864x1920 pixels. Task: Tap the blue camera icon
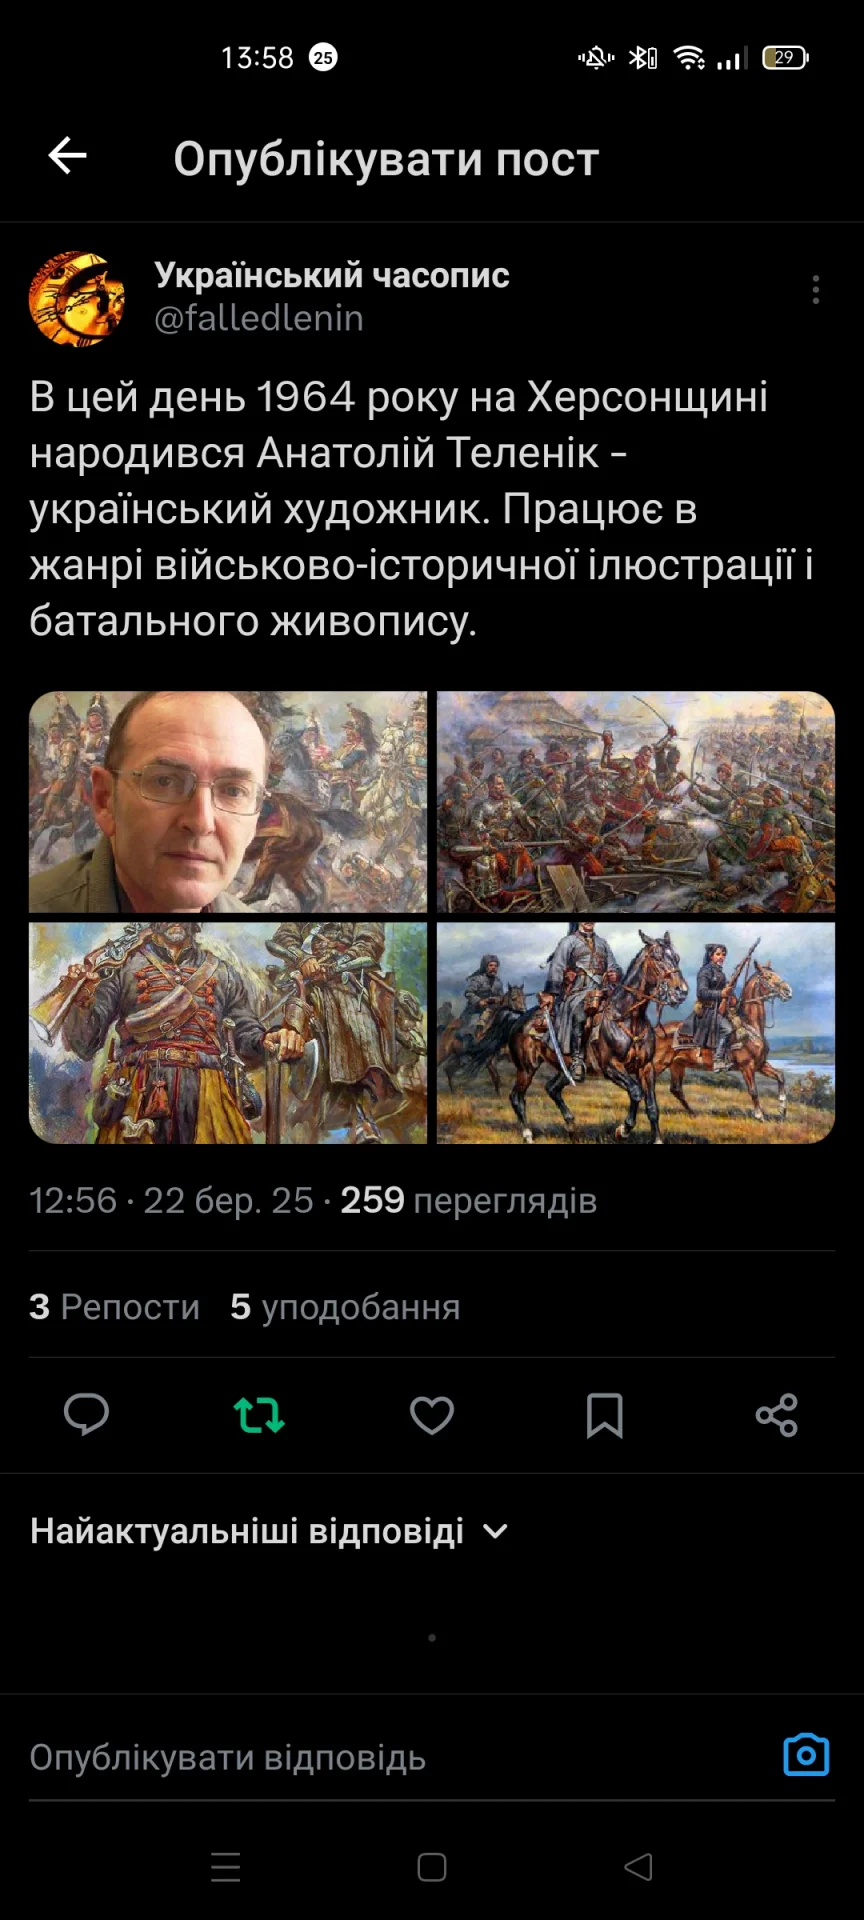click(x=806, y=1755)
